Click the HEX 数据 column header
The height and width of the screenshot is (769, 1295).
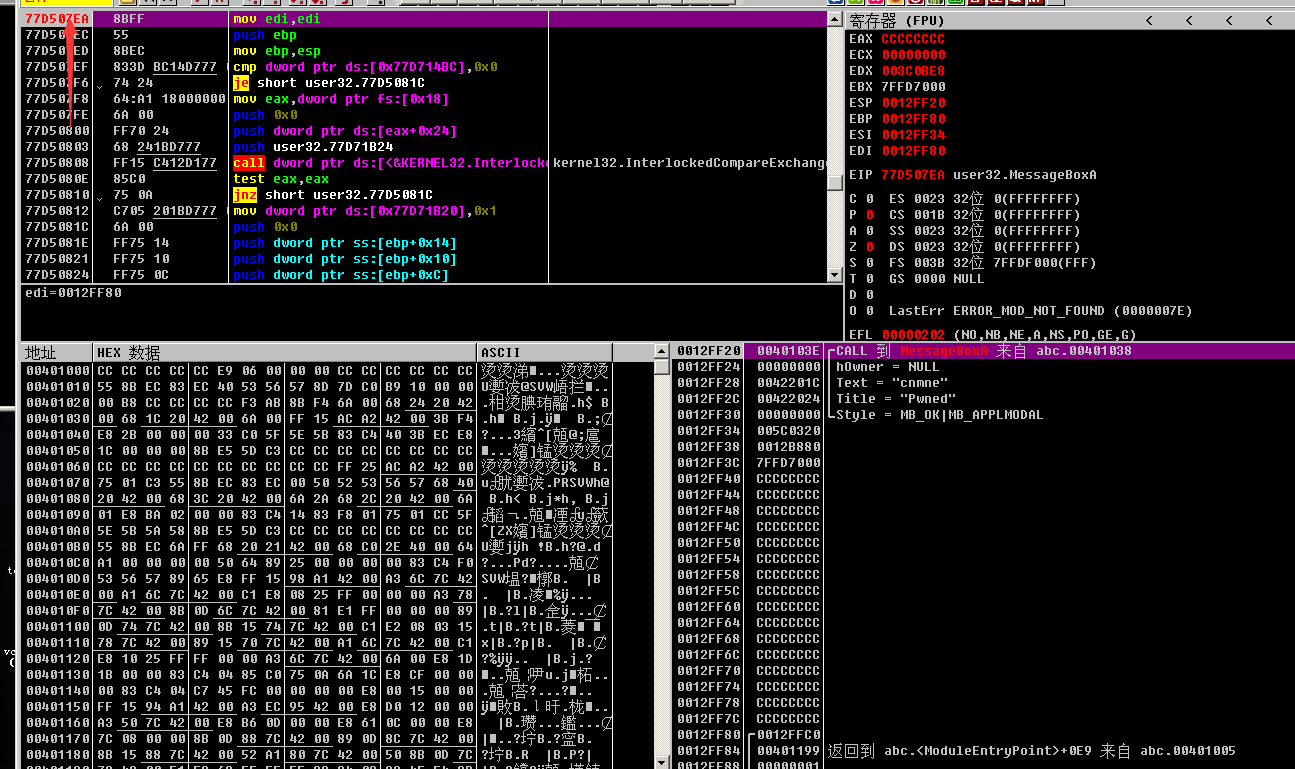(x=284, y=353)
